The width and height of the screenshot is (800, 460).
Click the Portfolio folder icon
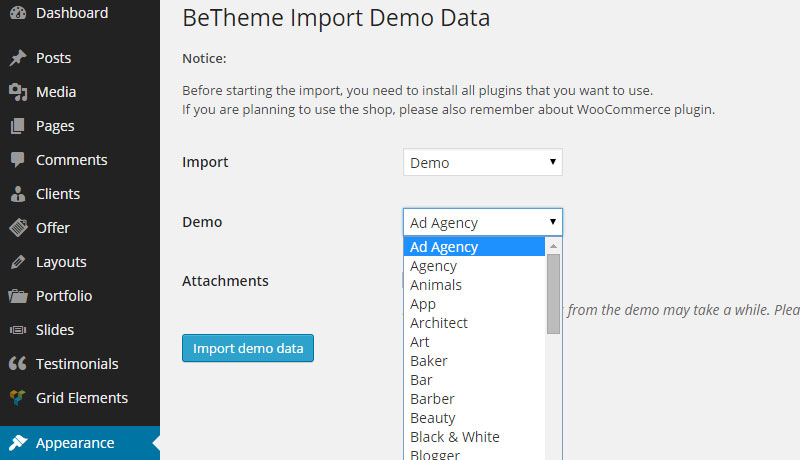17,296
